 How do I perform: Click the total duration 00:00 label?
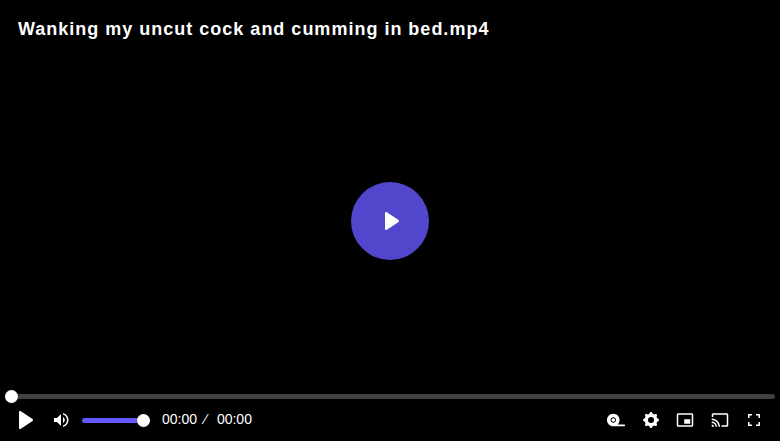pyautogui.click(x=234, y=420)
